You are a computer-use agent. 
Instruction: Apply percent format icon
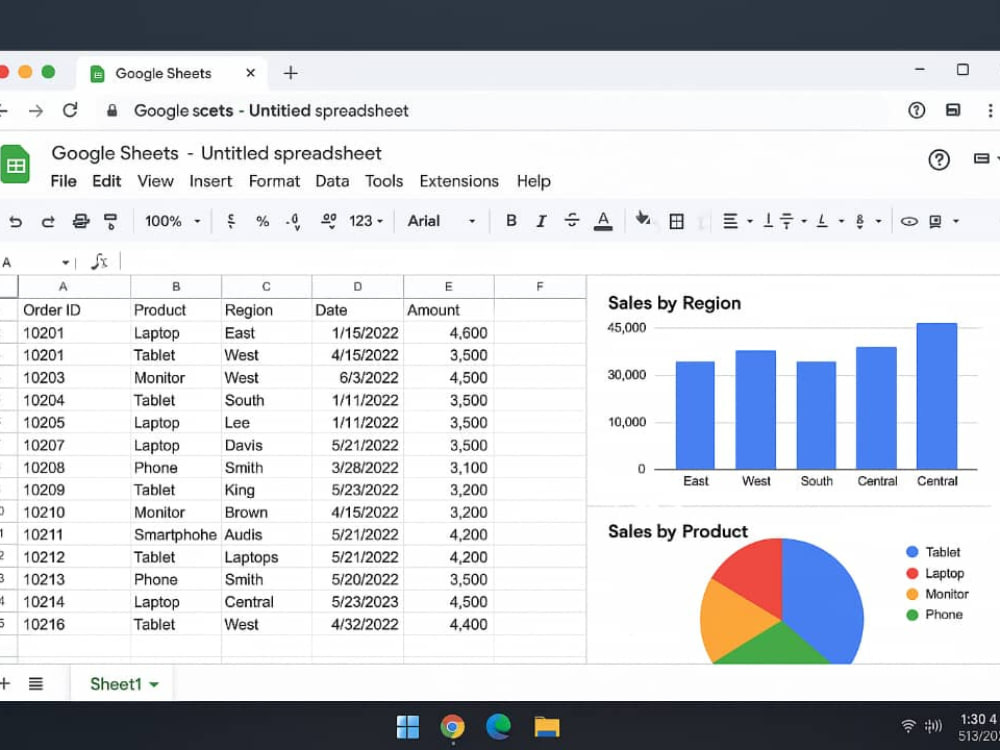262,221
